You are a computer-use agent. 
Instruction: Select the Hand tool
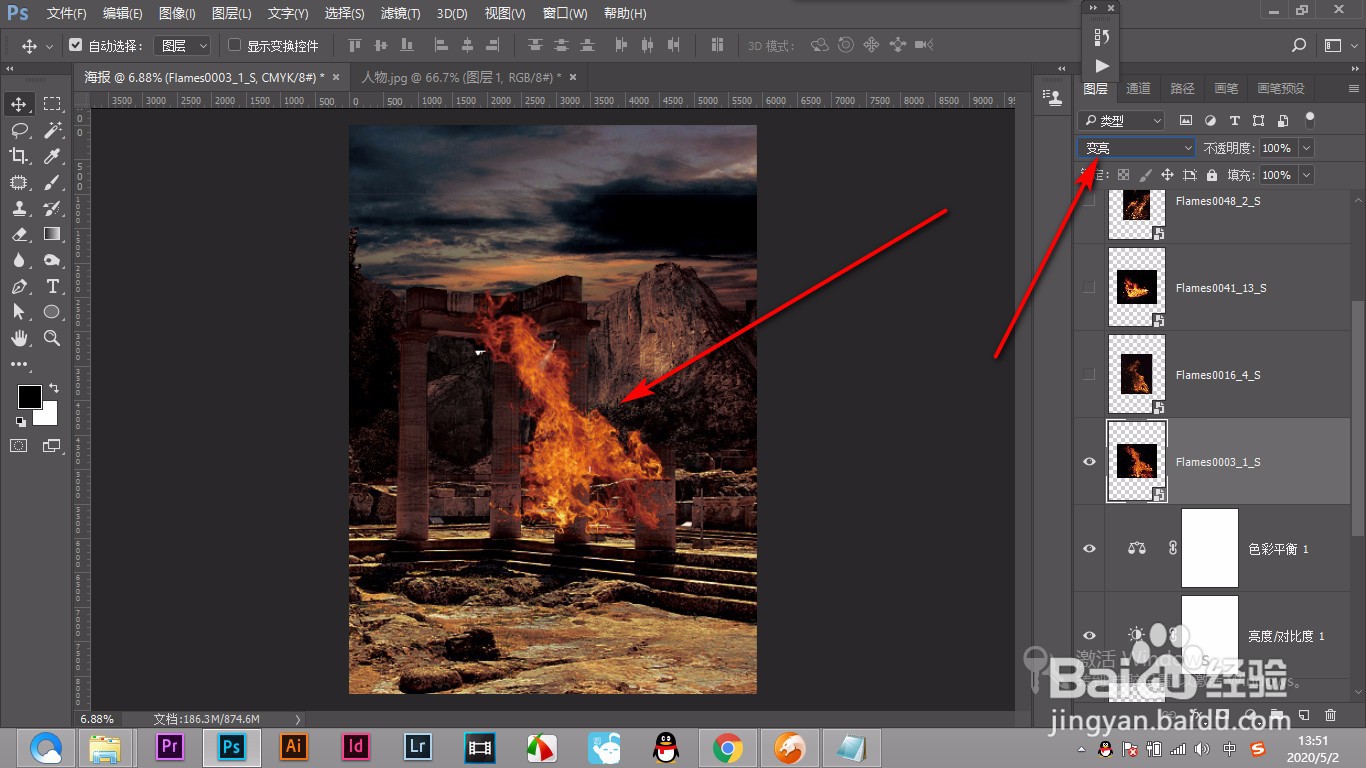coord(19,338)
